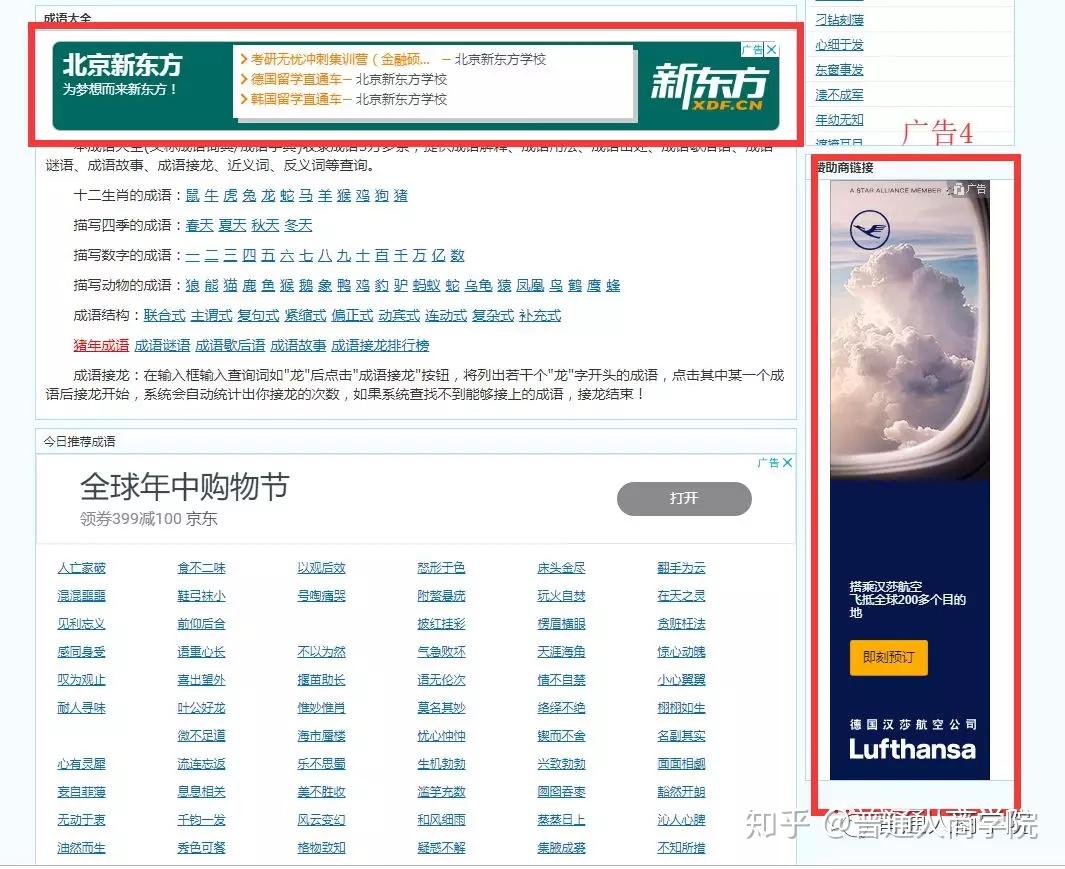The height and width of the screenshot is (869, 1065).
Task: Open idiom structure link 紧缩式
Action: (x=305, y=315)
